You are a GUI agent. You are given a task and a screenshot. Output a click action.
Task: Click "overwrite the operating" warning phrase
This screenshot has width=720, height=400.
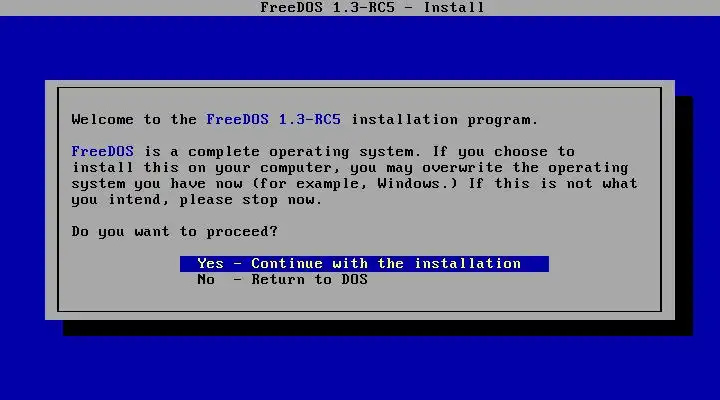pyautogui.click(x=525, y=168)
